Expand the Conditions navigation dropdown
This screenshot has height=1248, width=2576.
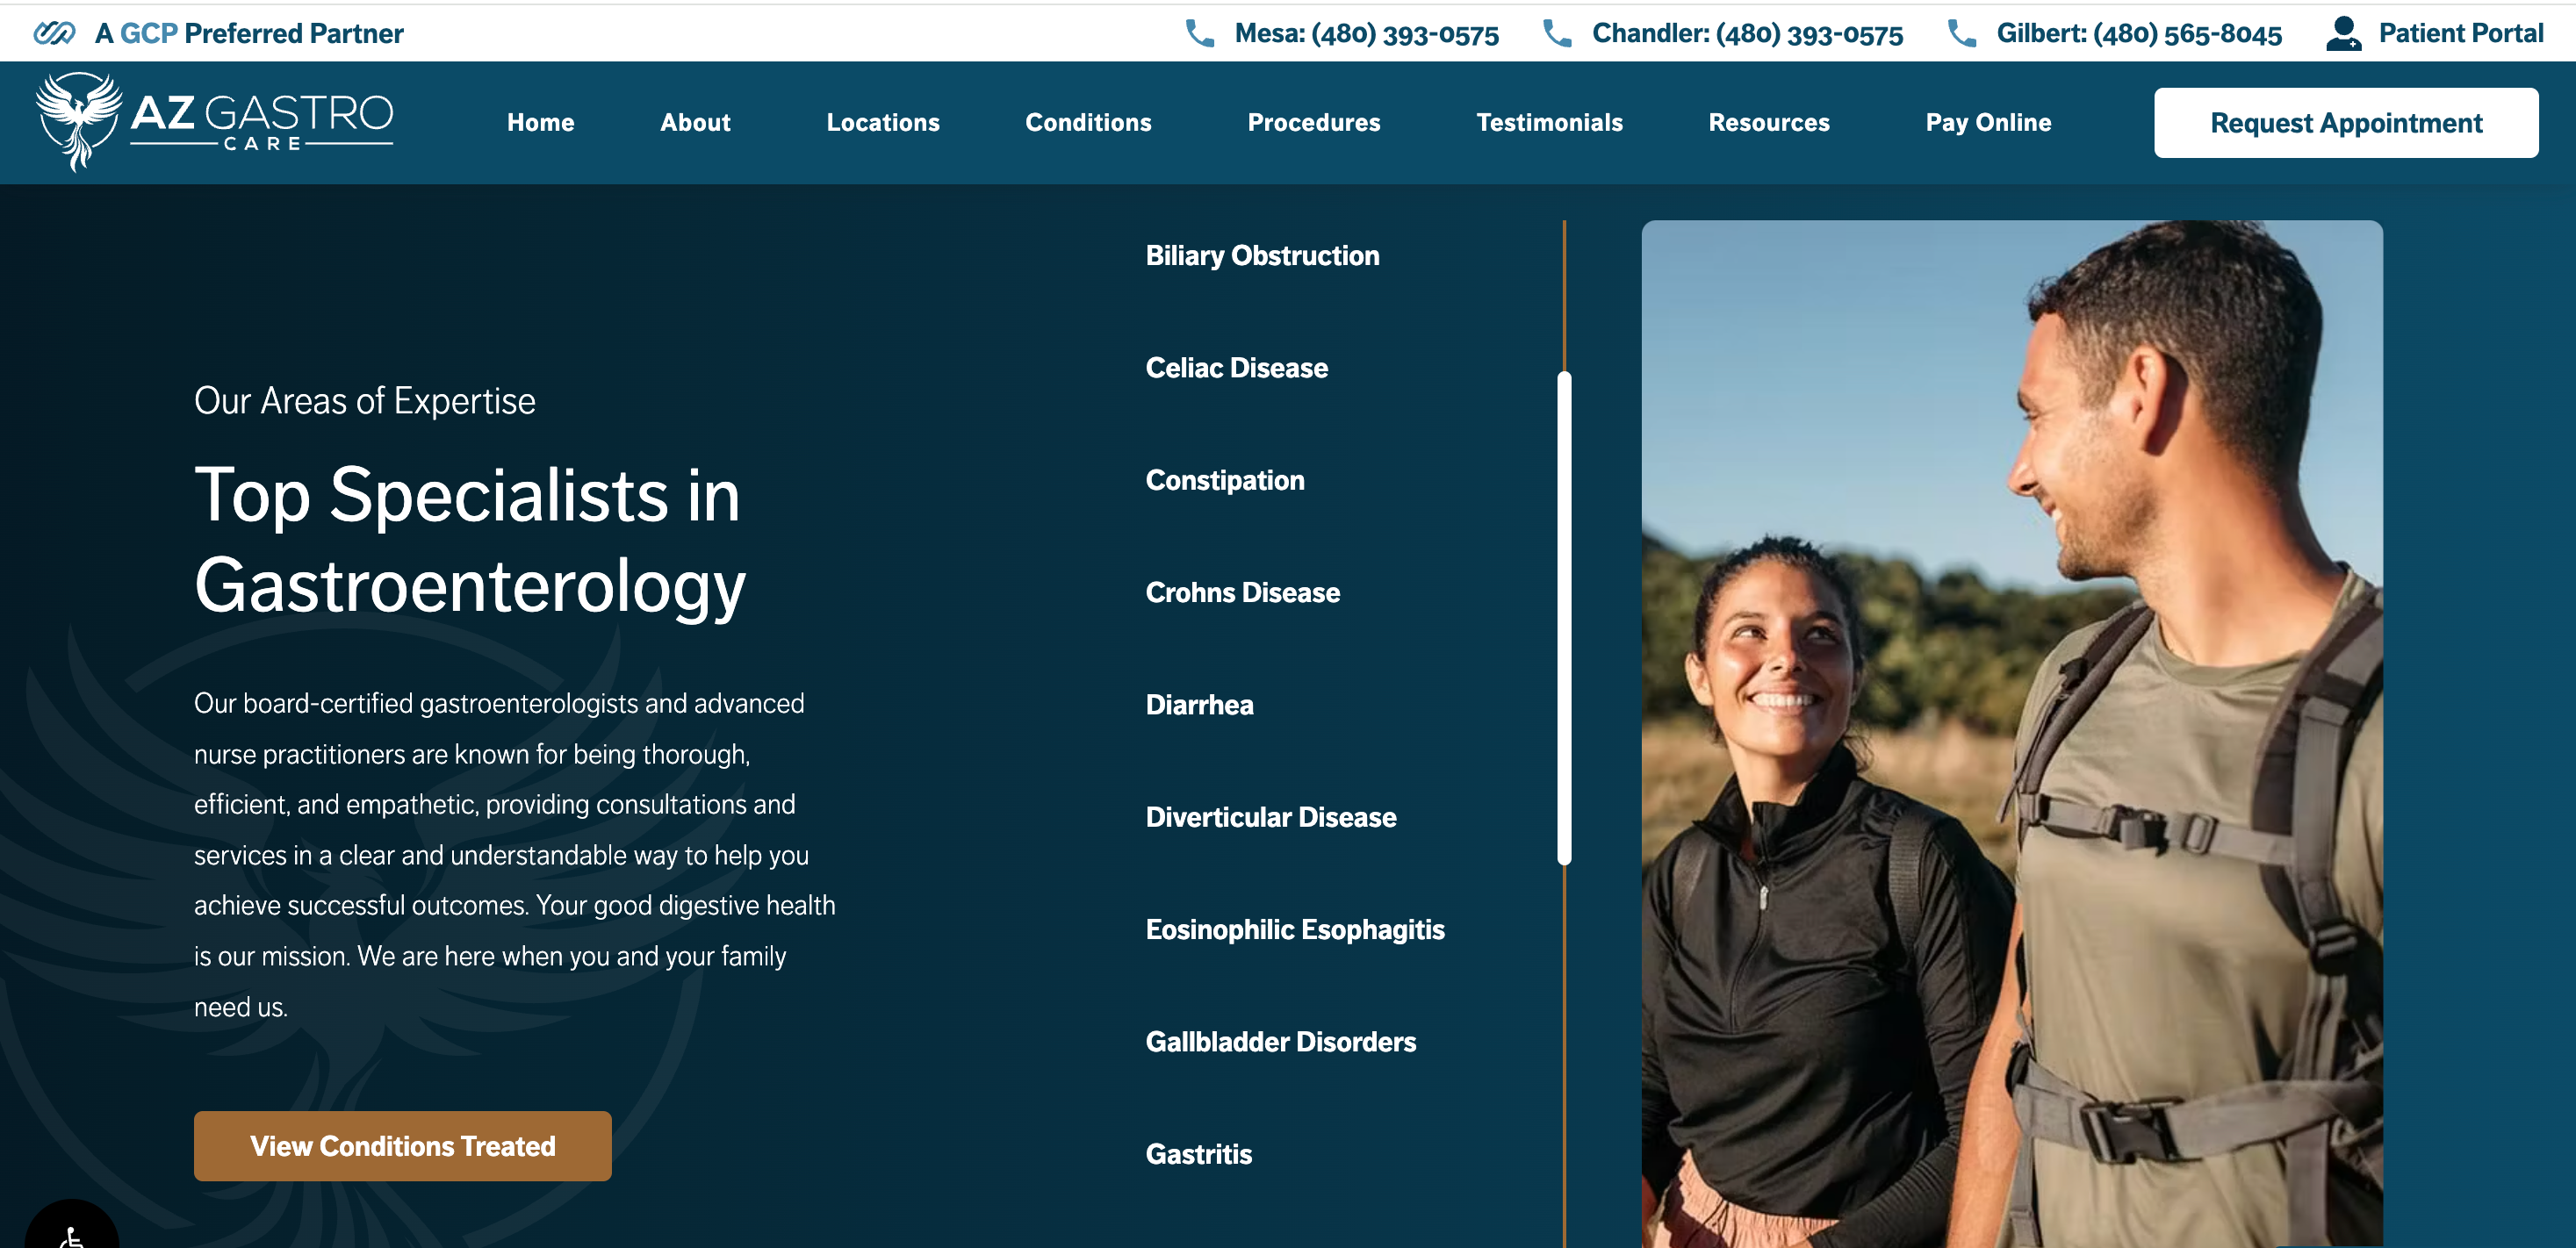coord(1088,122)
